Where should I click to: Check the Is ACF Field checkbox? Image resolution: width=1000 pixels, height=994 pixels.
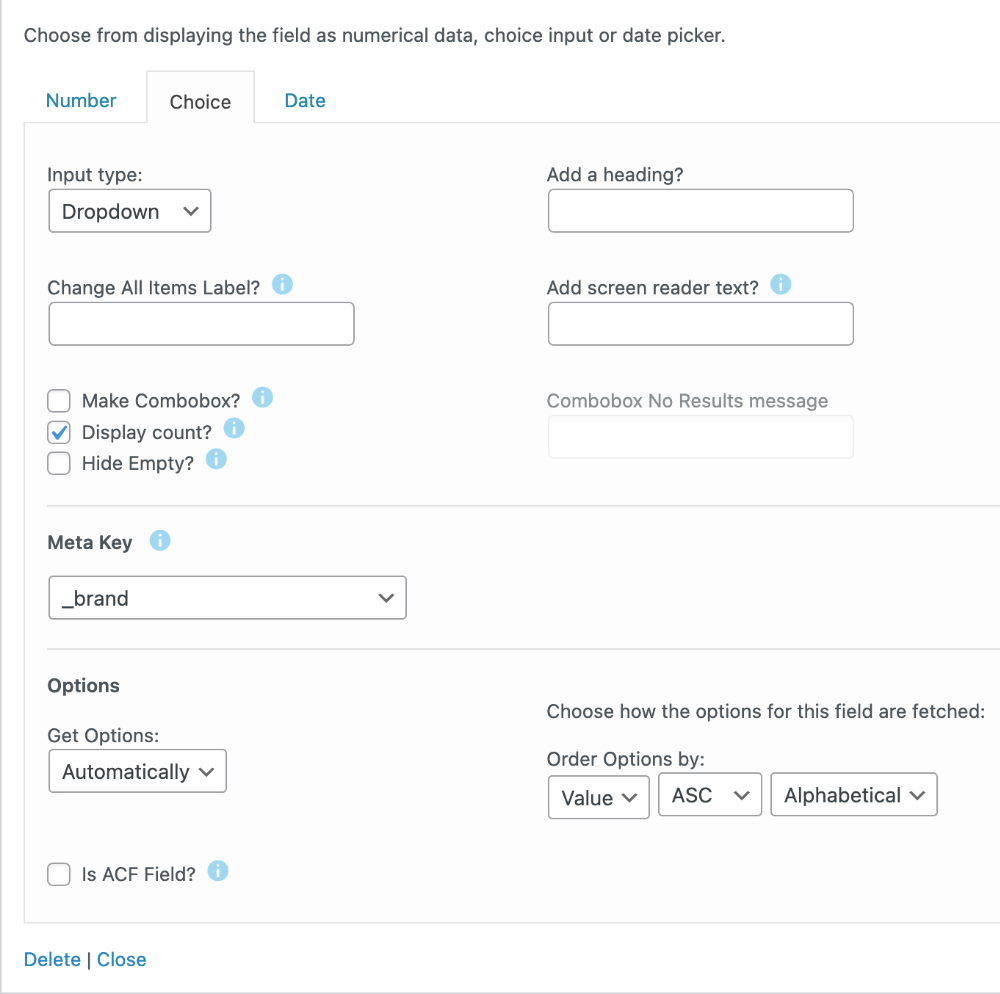[60, 874]
